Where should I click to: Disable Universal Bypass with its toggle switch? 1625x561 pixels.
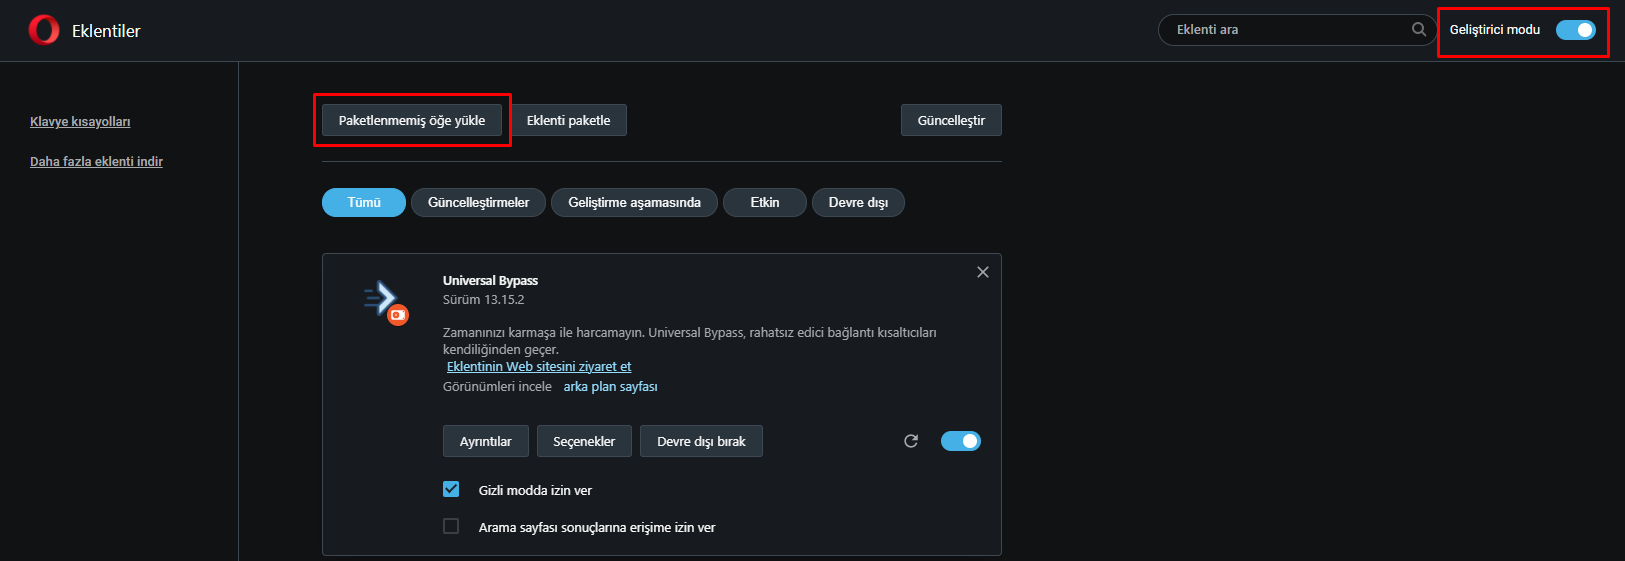961,441
